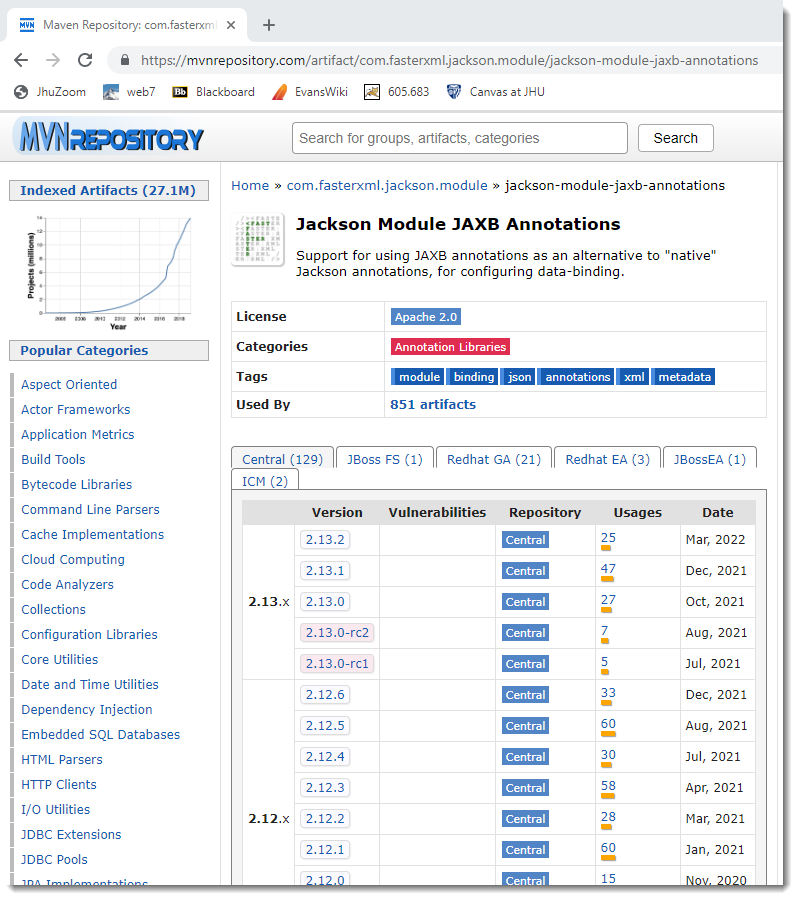Click the Indexed Artifacts (27.1M) heading

coord(109,191)
